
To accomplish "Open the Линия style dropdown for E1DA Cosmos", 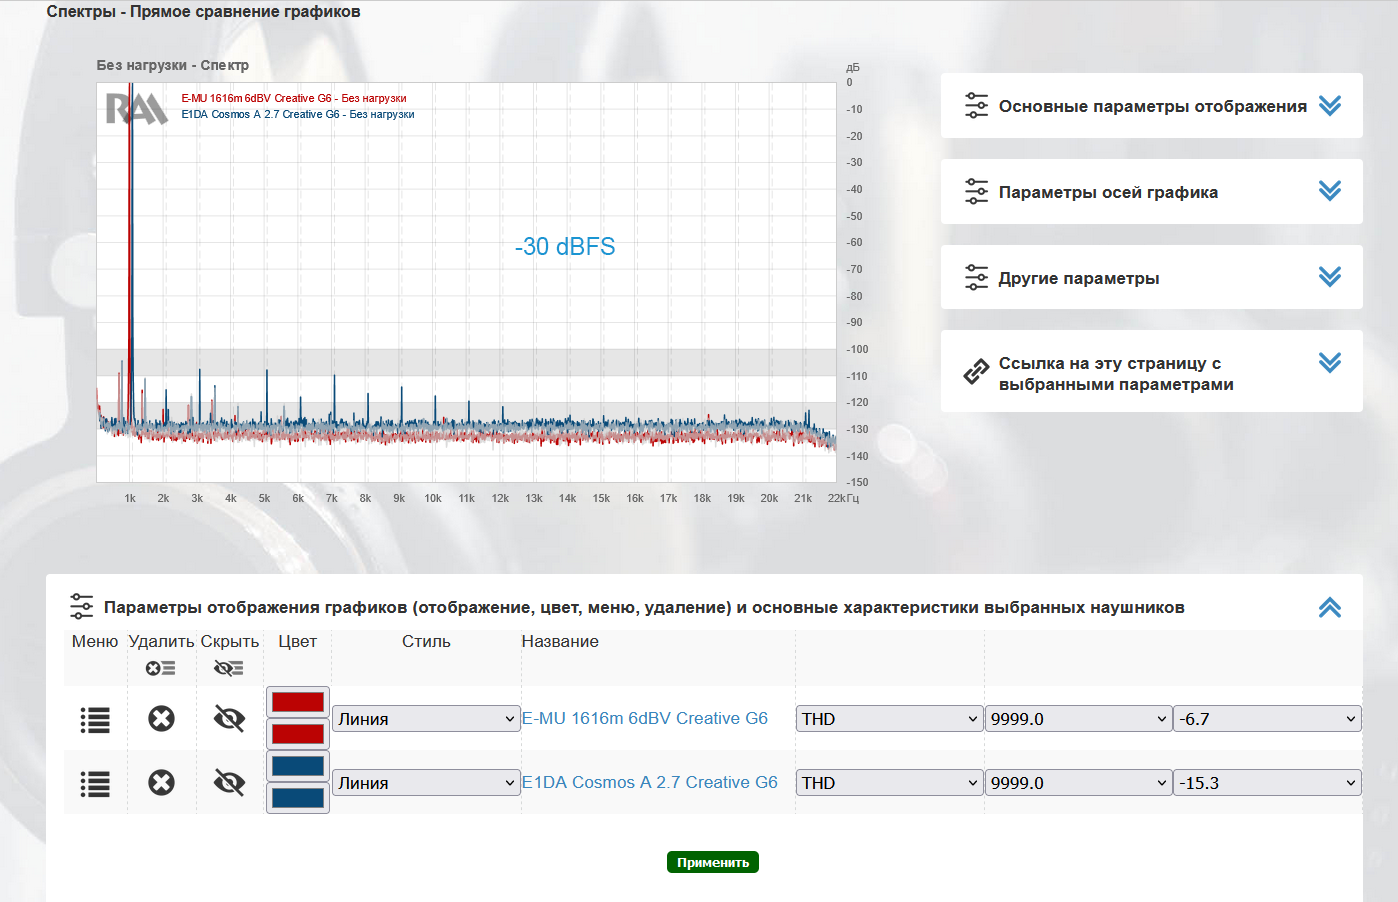I will pos(426,783).
